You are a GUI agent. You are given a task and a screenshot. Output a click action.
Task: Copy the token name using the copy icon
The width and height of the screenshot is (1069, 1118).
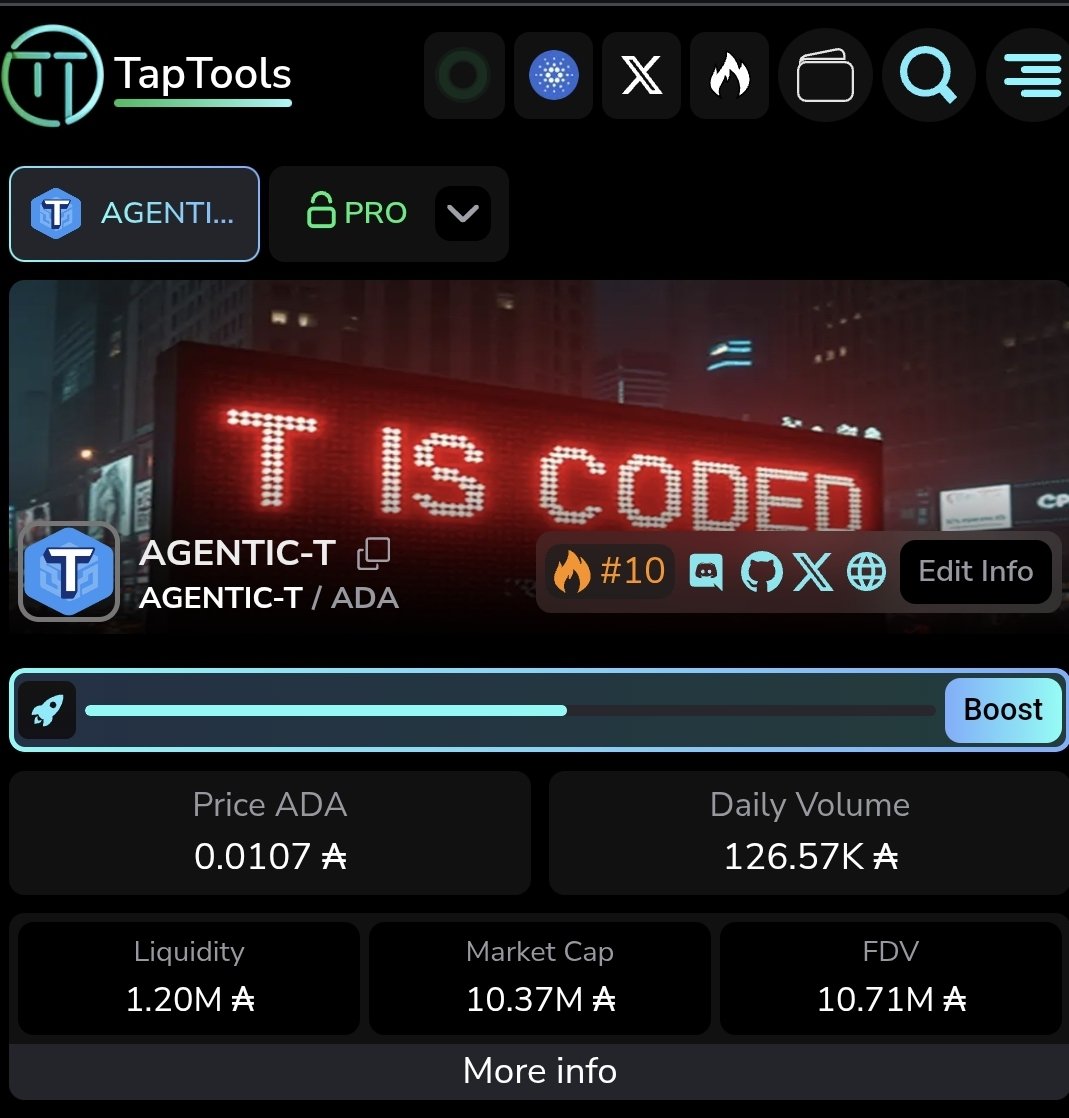coord(374,552)
